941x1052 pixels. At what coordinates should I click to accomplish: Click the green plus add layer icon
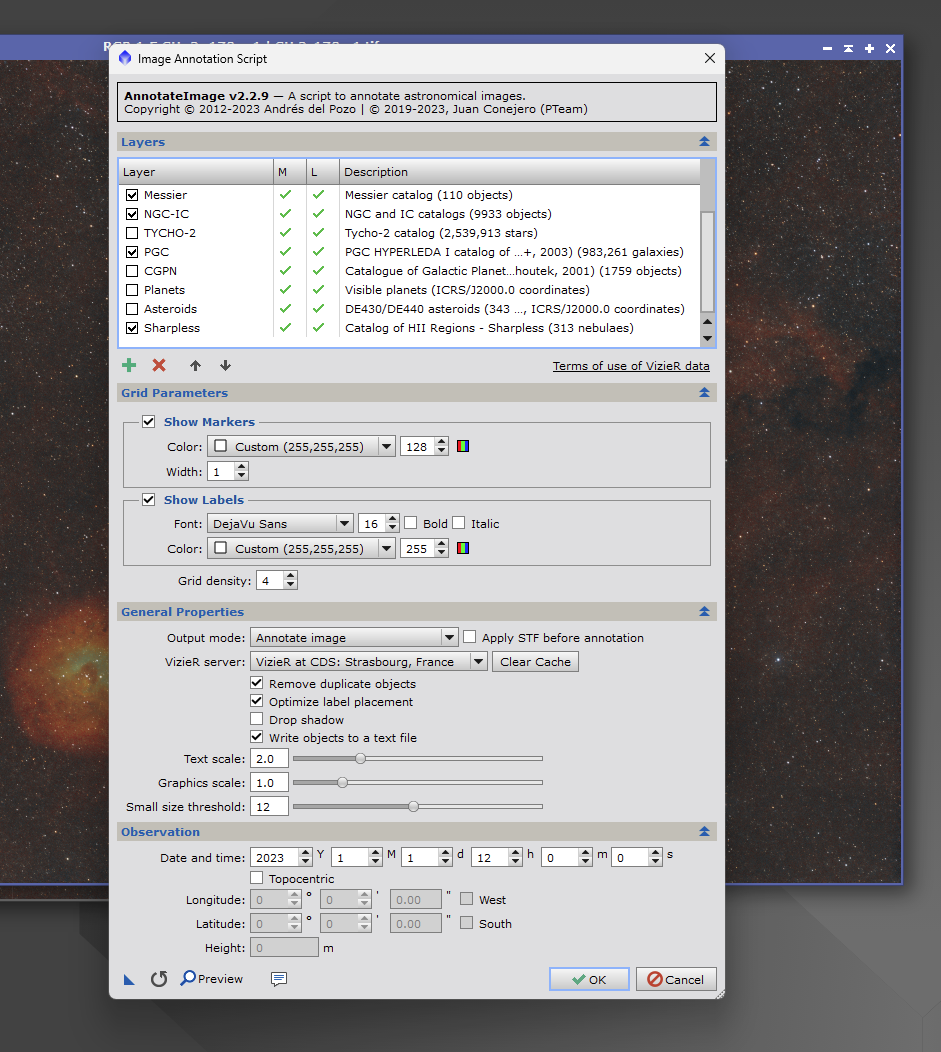[x=129, y=365]
